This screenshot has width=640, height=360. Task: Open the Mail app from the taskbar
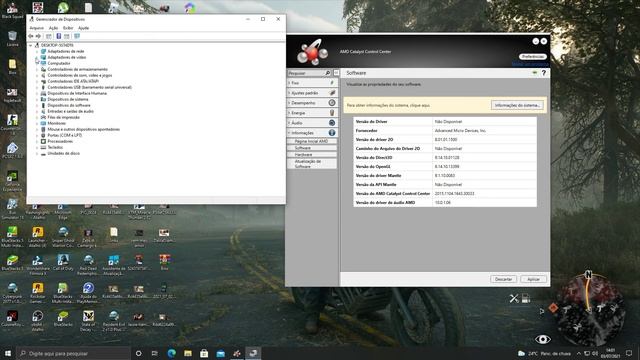click(x=220, y=353)
